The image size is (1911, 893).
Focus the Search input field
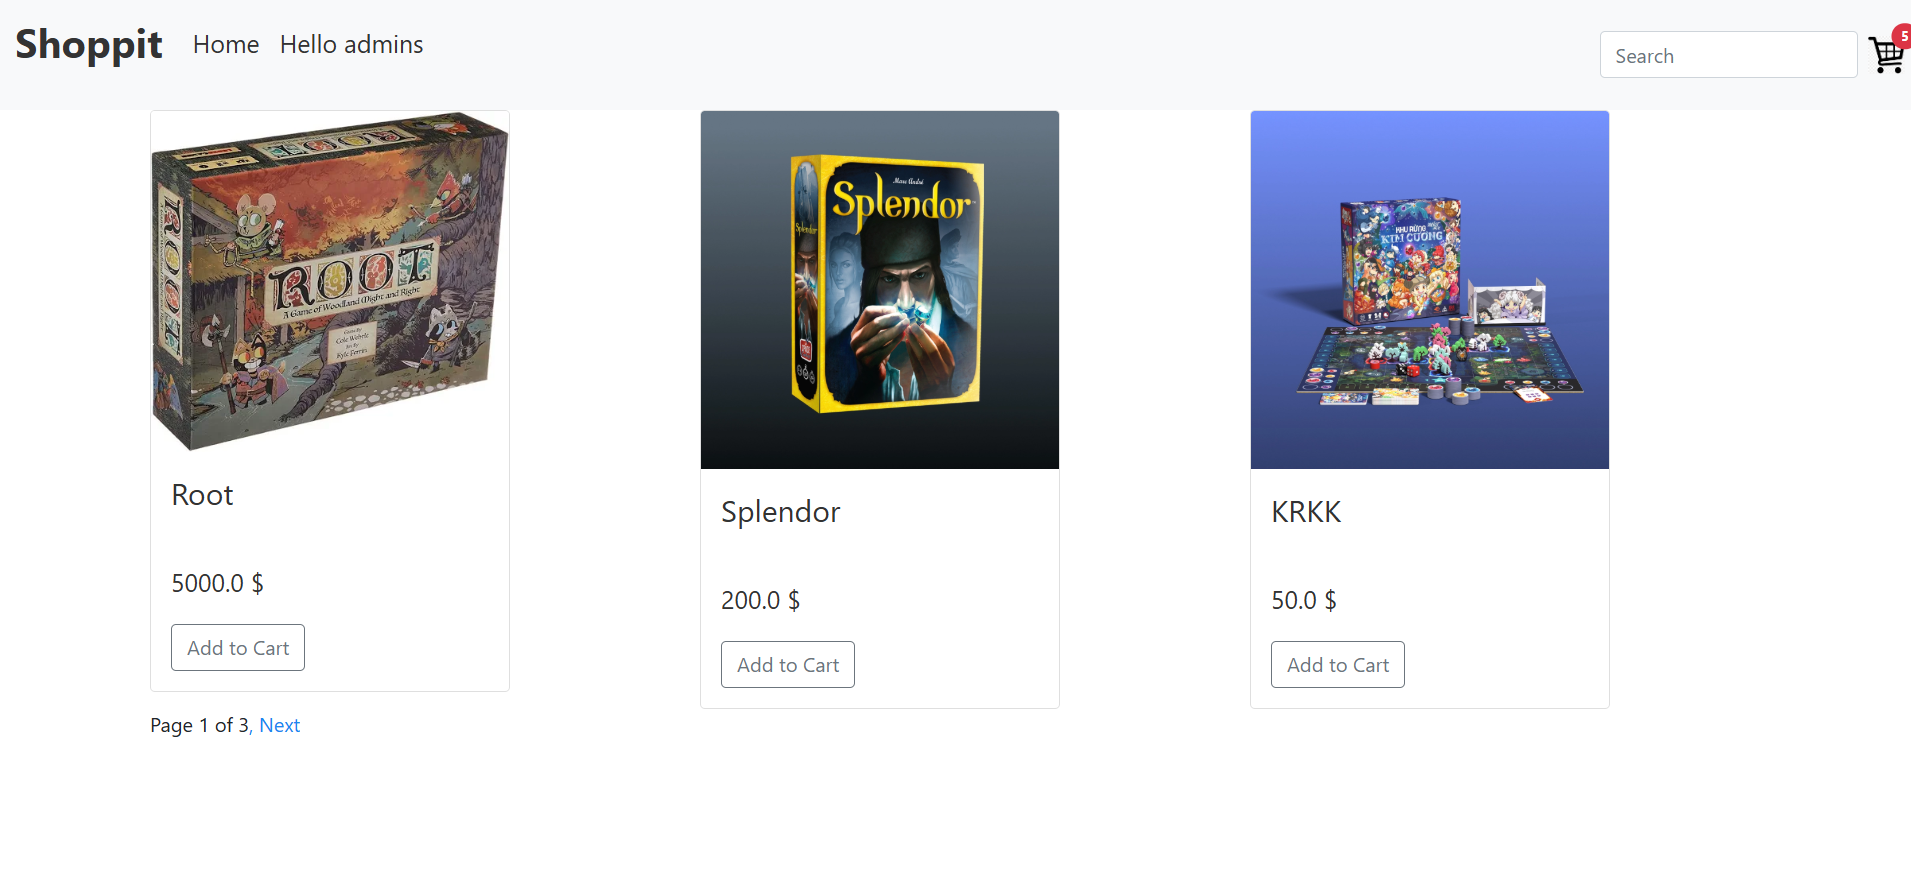(x=1728, y=55)
